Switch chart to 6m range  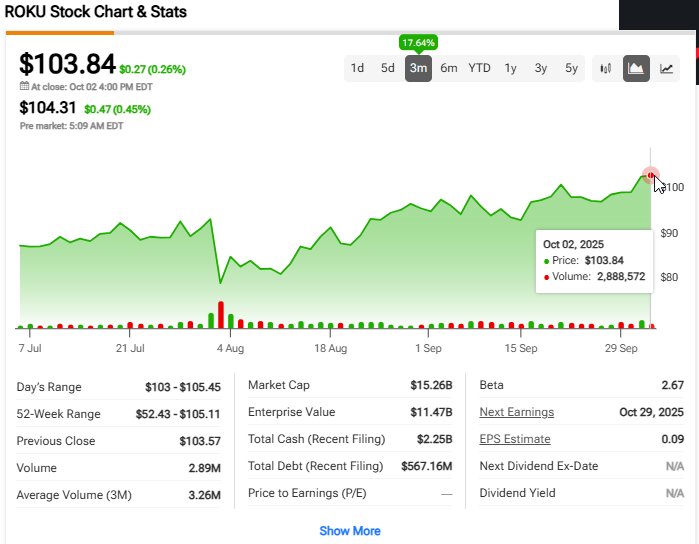click(449, 69)
